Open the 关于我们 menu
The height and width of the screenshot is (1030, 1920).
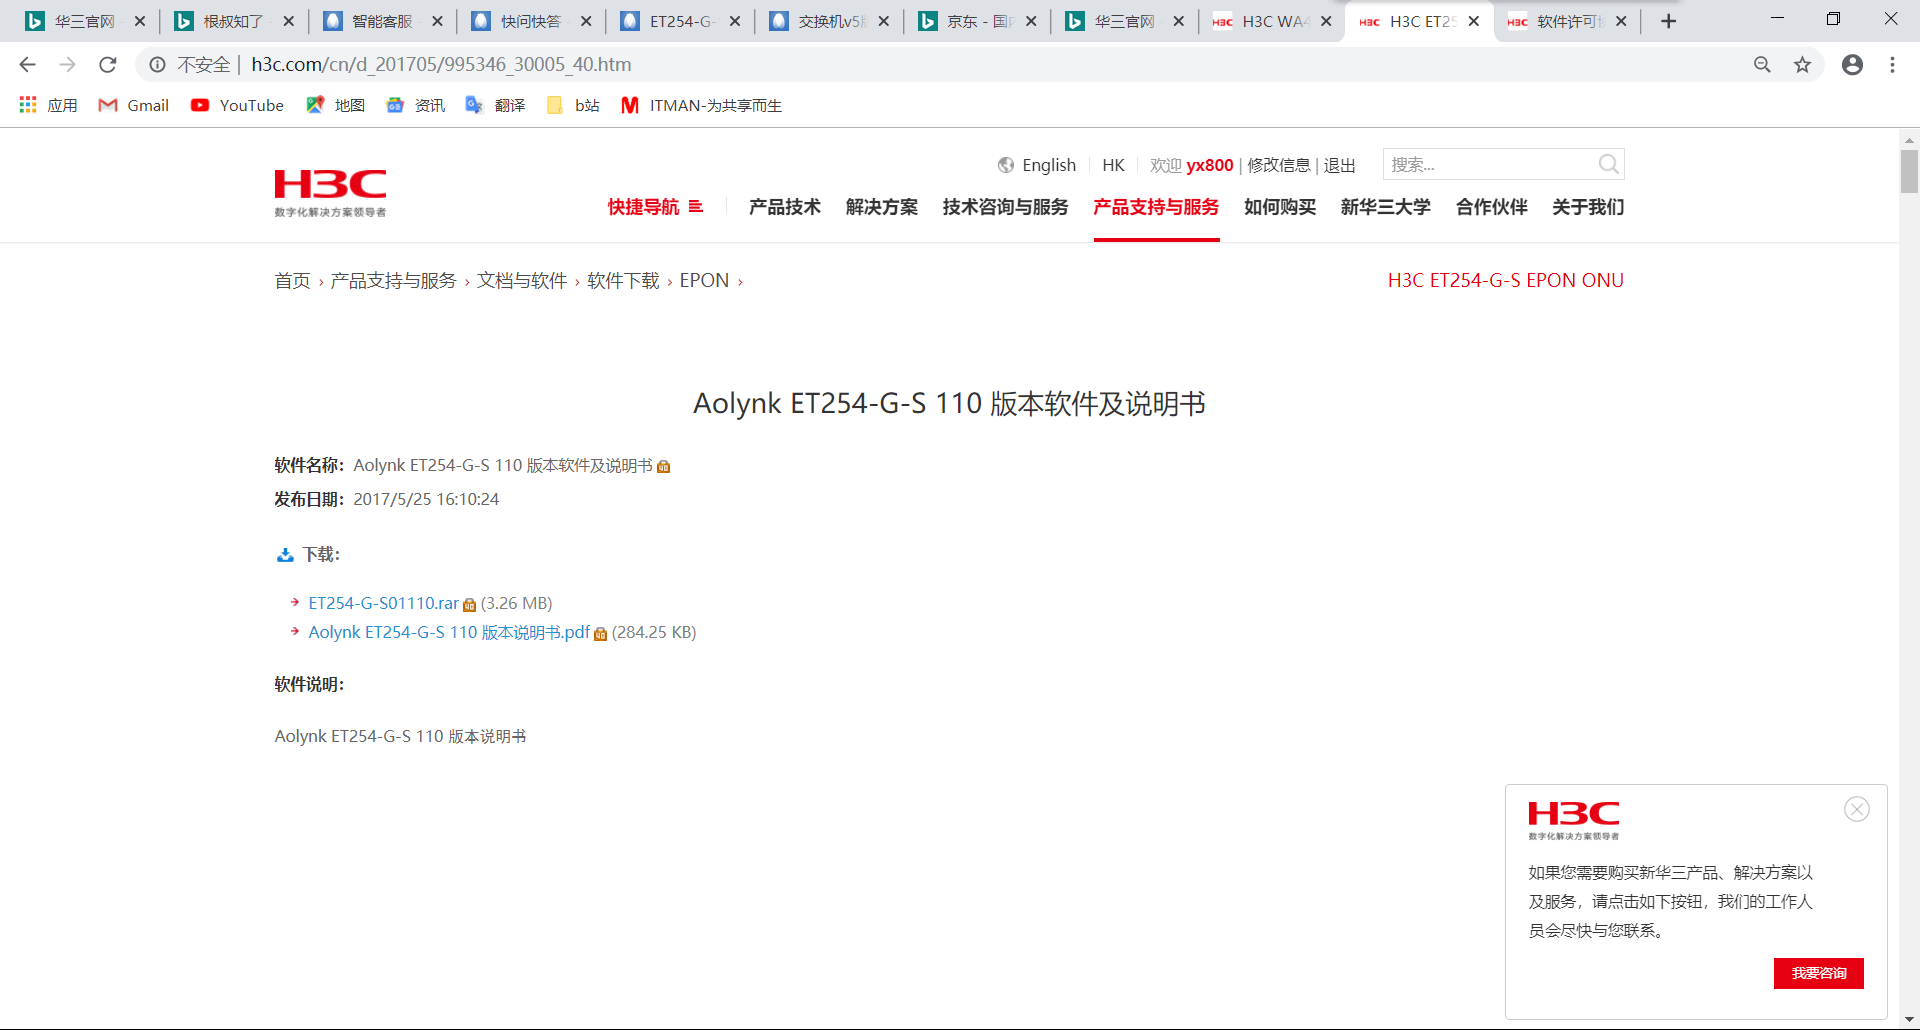[x=1588, y=207]
